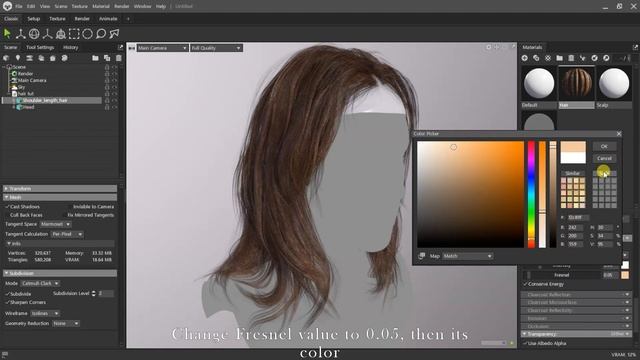
Task: Switch to the Setup workspace tab
Action: point(33,19)
